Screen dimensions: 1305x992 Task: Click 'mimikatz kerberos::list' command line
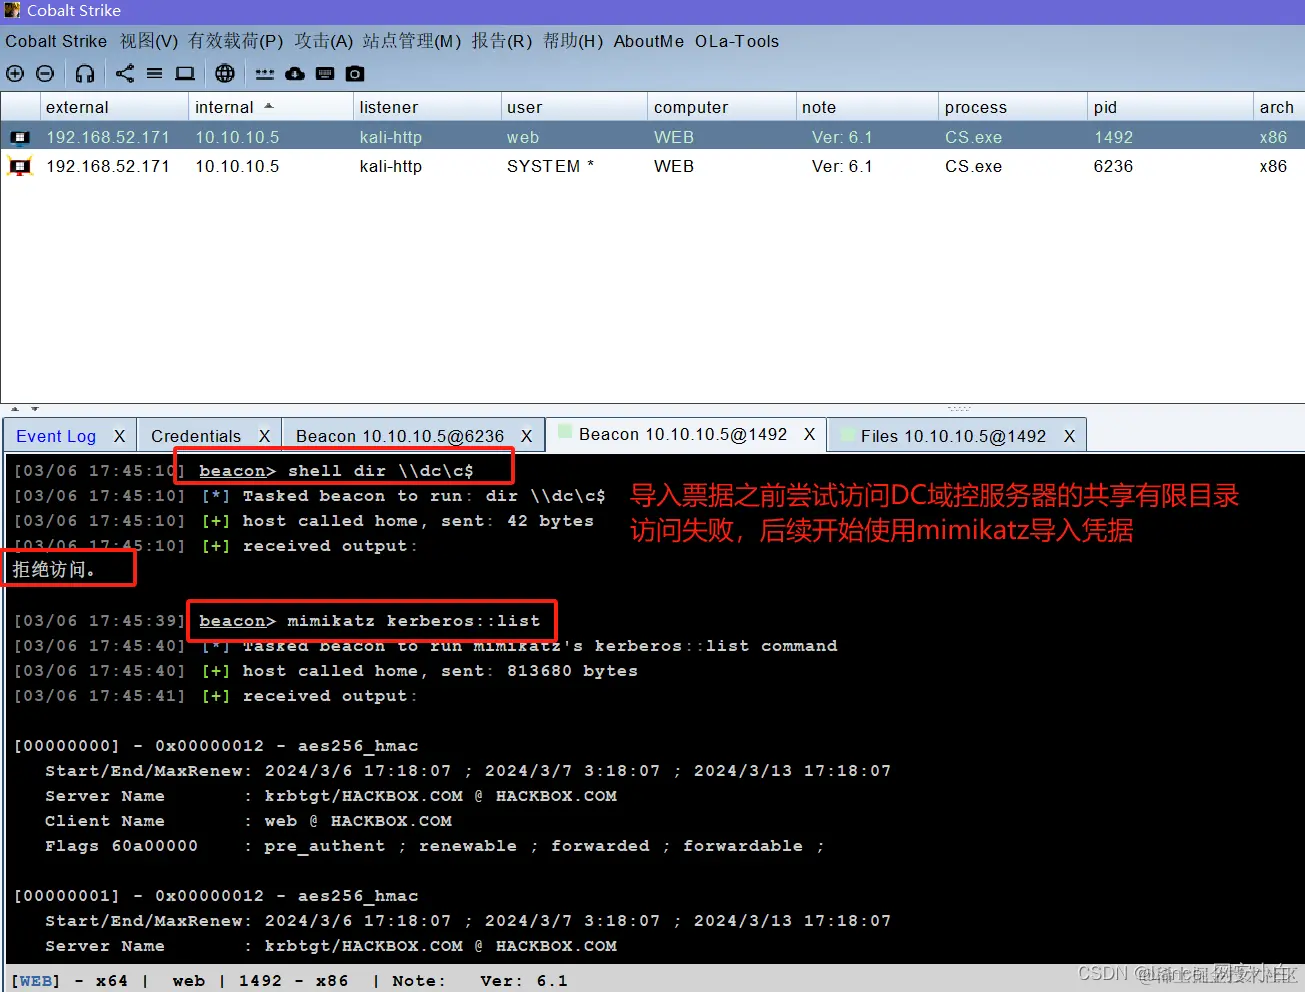coord(369,621)
